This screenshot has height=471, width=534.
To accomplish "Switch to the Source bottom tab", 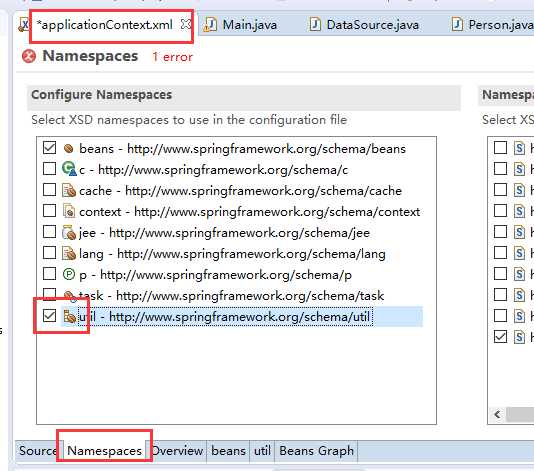I will click(x=37, y=451).
